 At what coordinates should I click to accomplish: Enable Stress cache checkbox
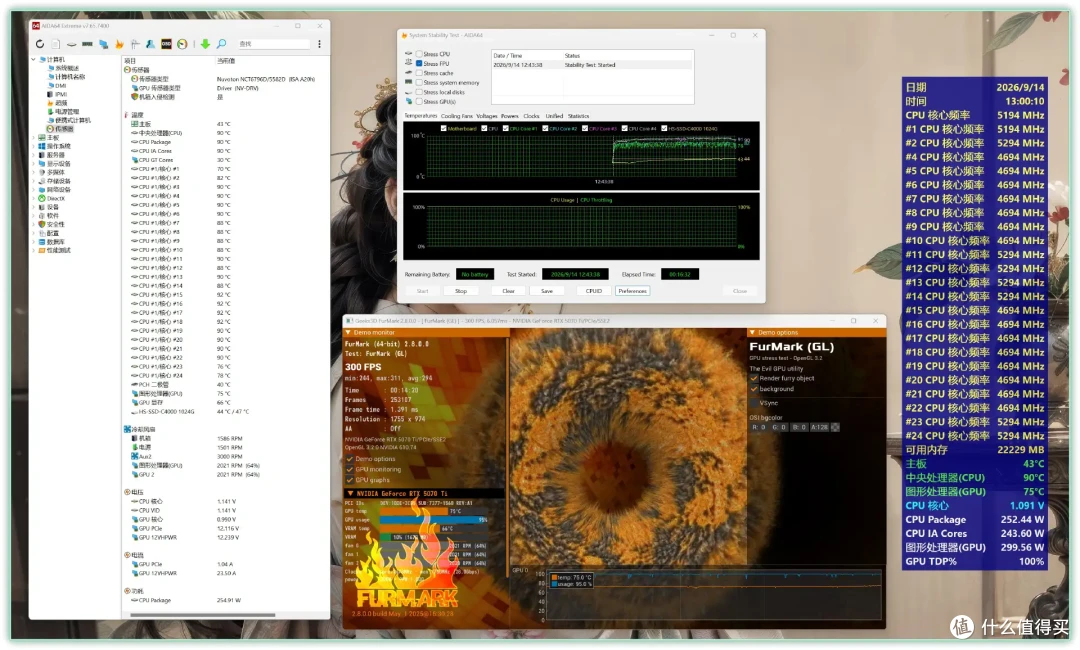point(419,73)
